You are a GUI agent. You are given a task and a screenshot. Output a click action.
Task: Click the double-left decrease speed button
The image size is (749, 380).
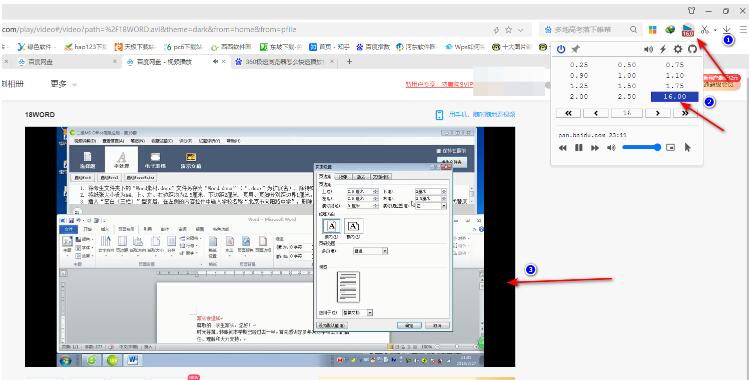tap(568, 113)
